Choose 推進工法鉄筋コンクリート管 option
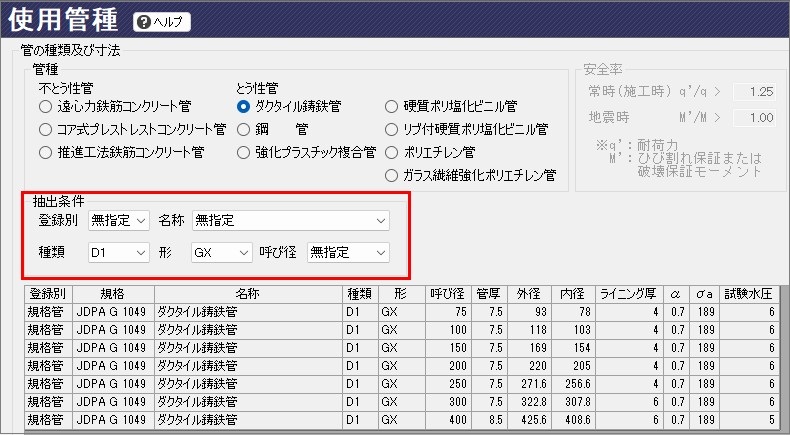This screenshot has width=790, height=435. [x=45, y=152]
